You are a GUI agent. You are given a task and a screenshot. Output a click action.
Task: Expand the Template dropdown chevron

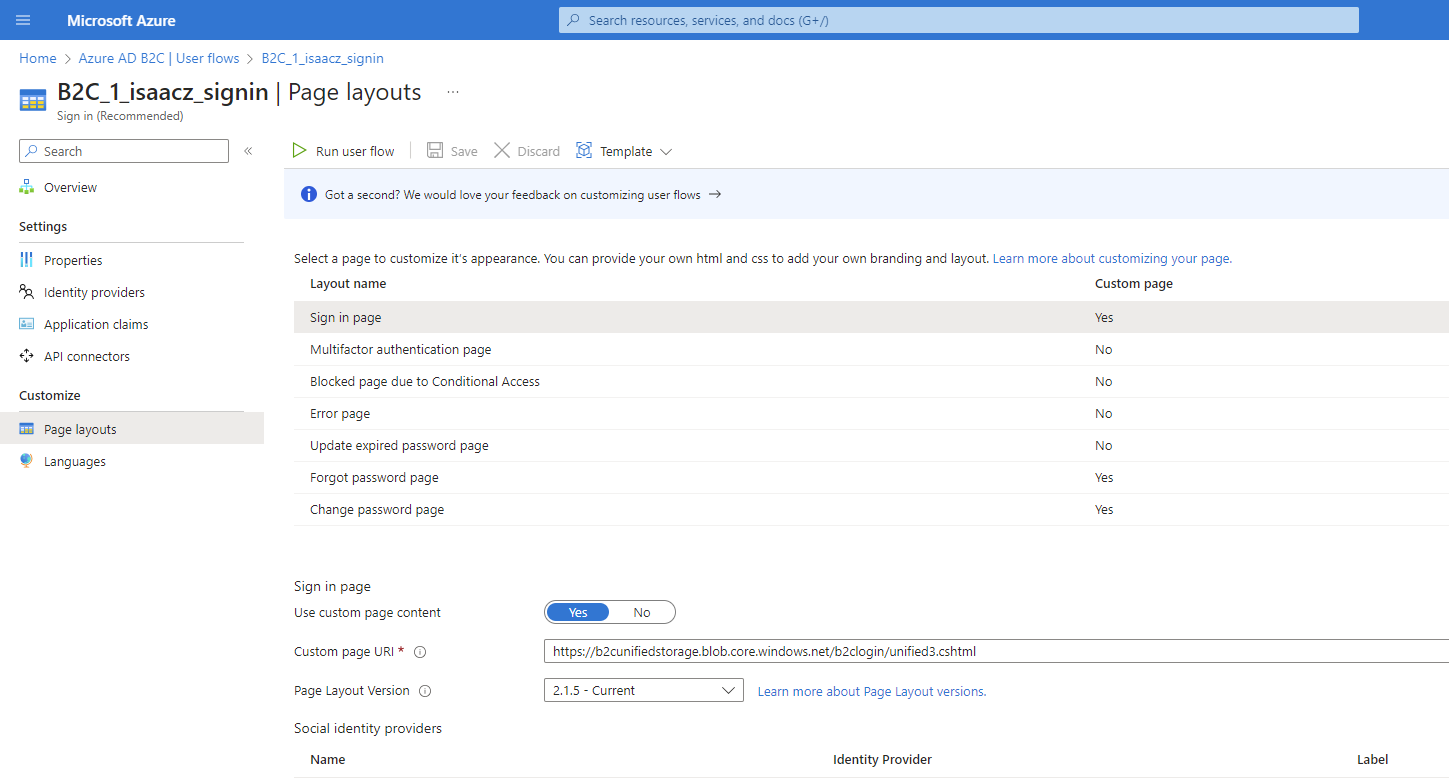666,152
